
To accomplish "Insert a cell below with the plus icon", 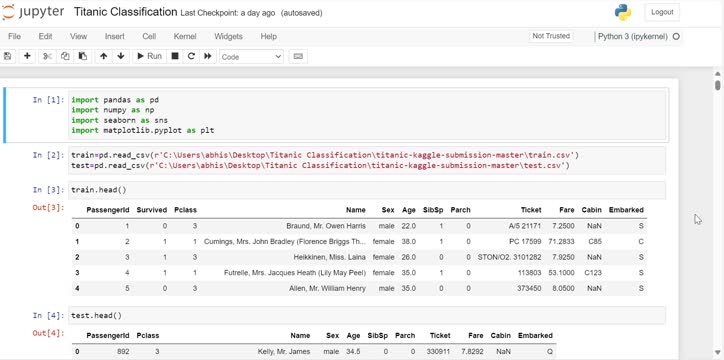I will (27, 56).
